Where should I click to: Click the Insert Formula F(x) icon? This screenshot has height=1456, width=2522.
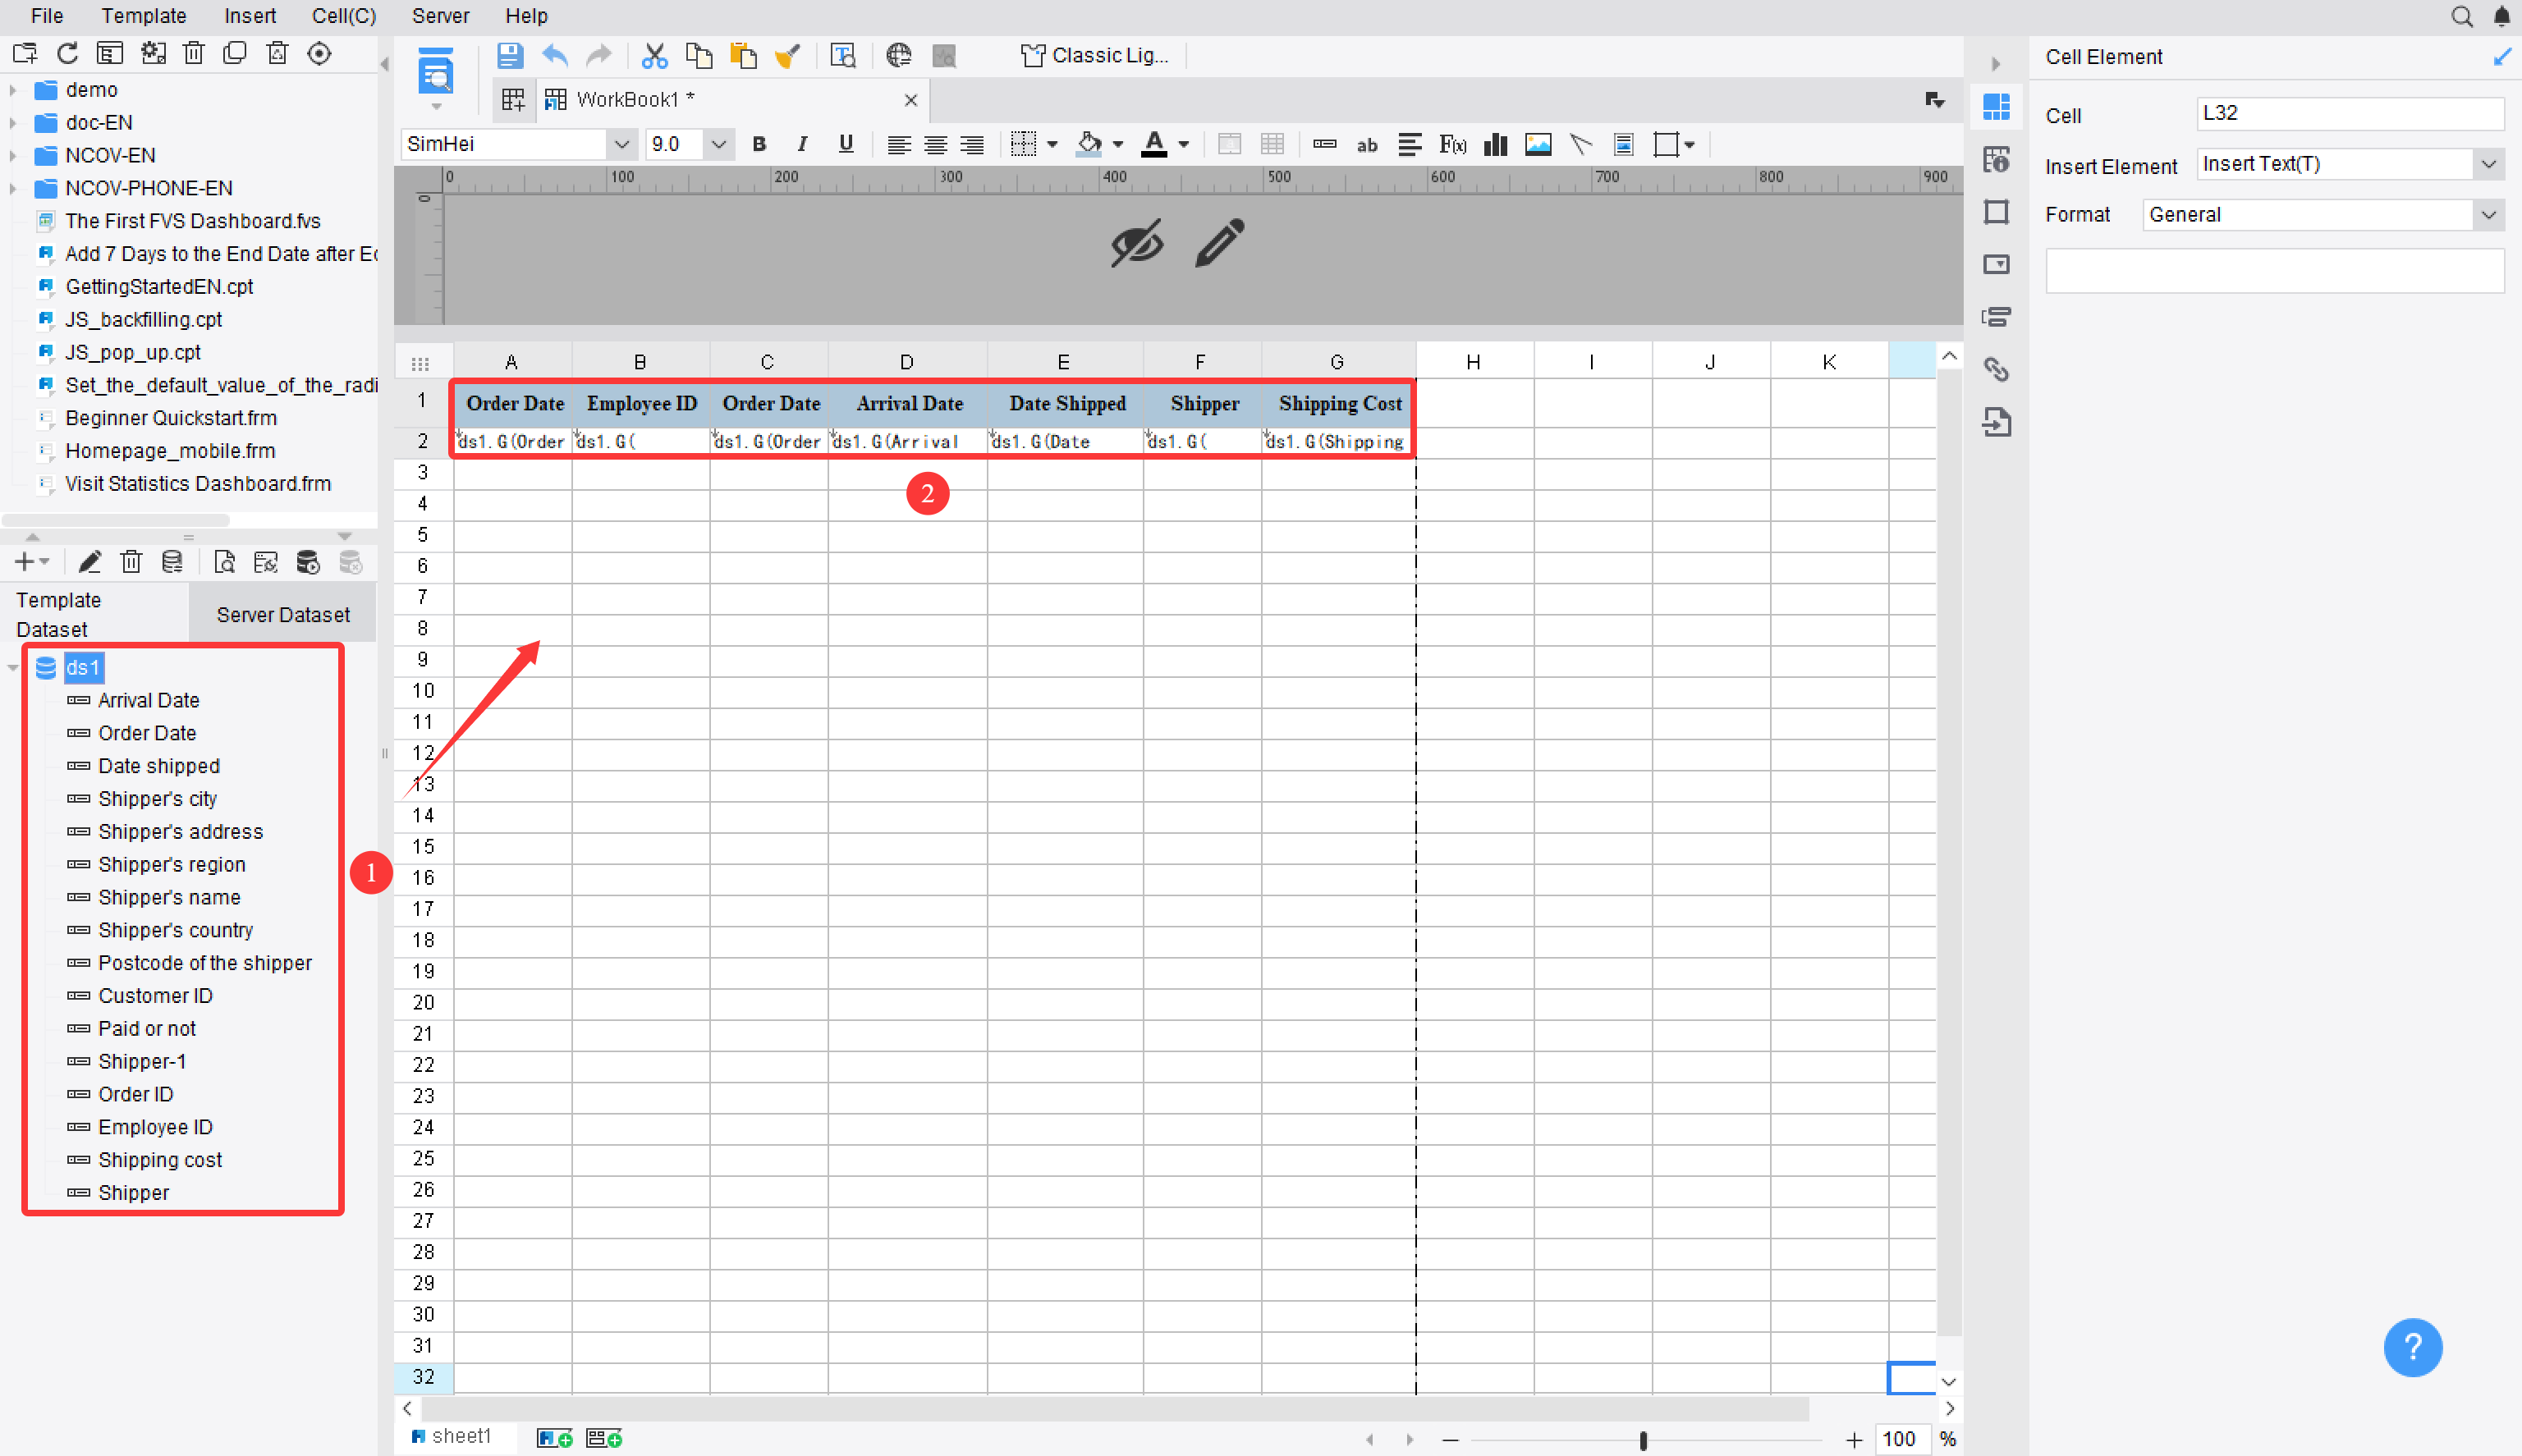(x=1453, y=145)
